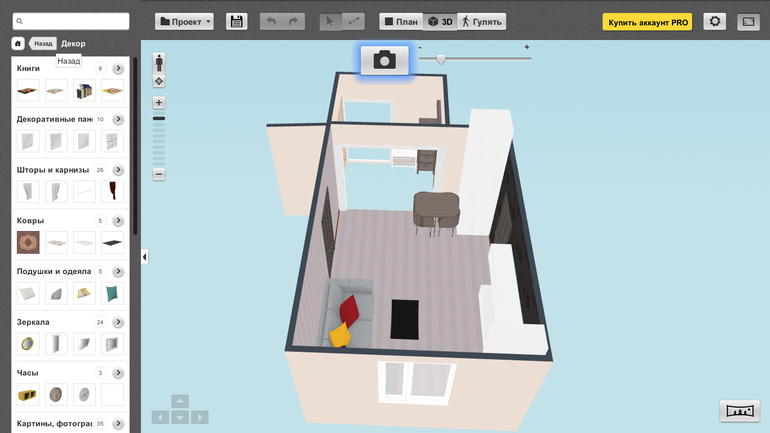Switch to План view mode

point(400,21)
